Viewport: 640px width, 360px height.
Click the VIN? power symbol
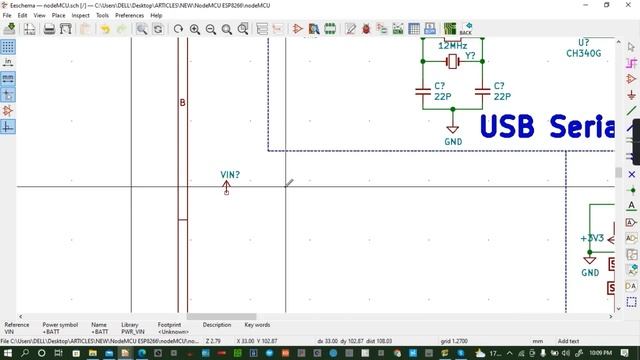click(x=227, y=187)
